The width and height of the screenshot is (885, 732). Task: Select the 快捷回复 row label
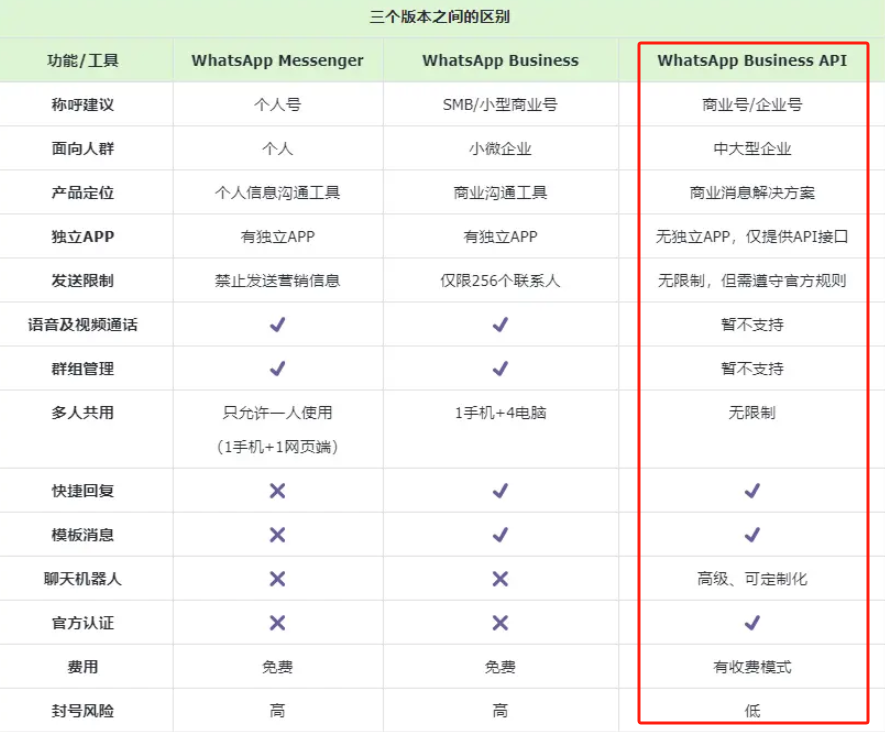click(x=83, y=491)
